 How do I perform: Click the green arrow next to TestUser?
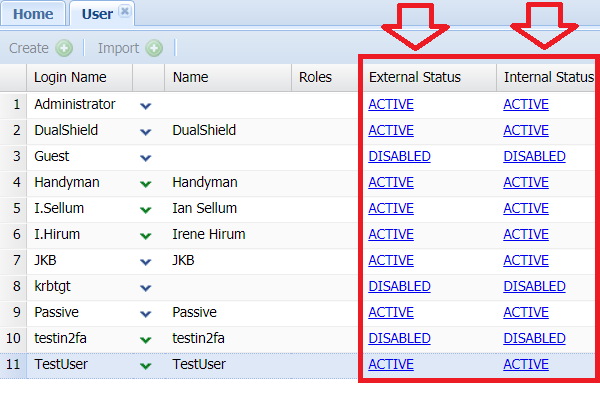click(x=146, y=365)
